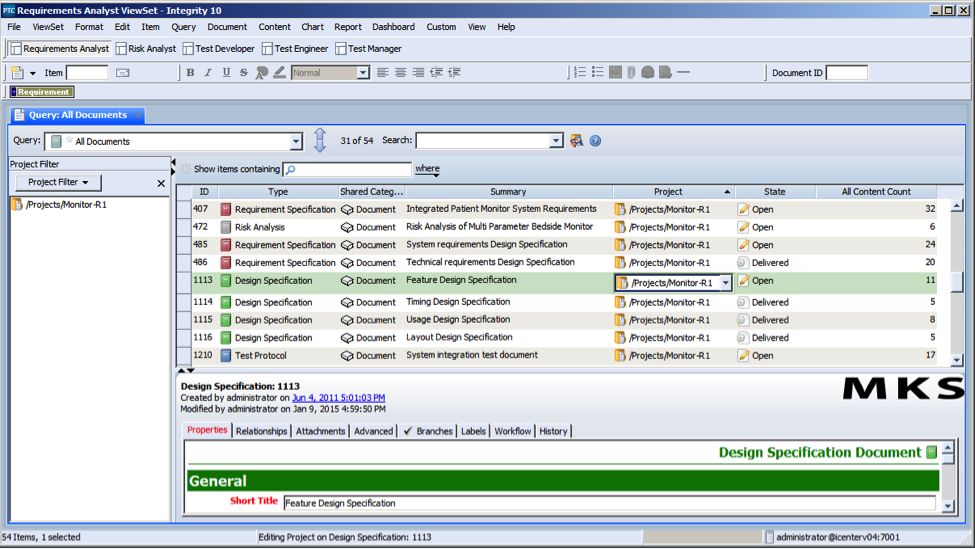Click the insert horizontal line icon
Image resolution: width=975 pixels, height=549 pixels.
[683, 73]
